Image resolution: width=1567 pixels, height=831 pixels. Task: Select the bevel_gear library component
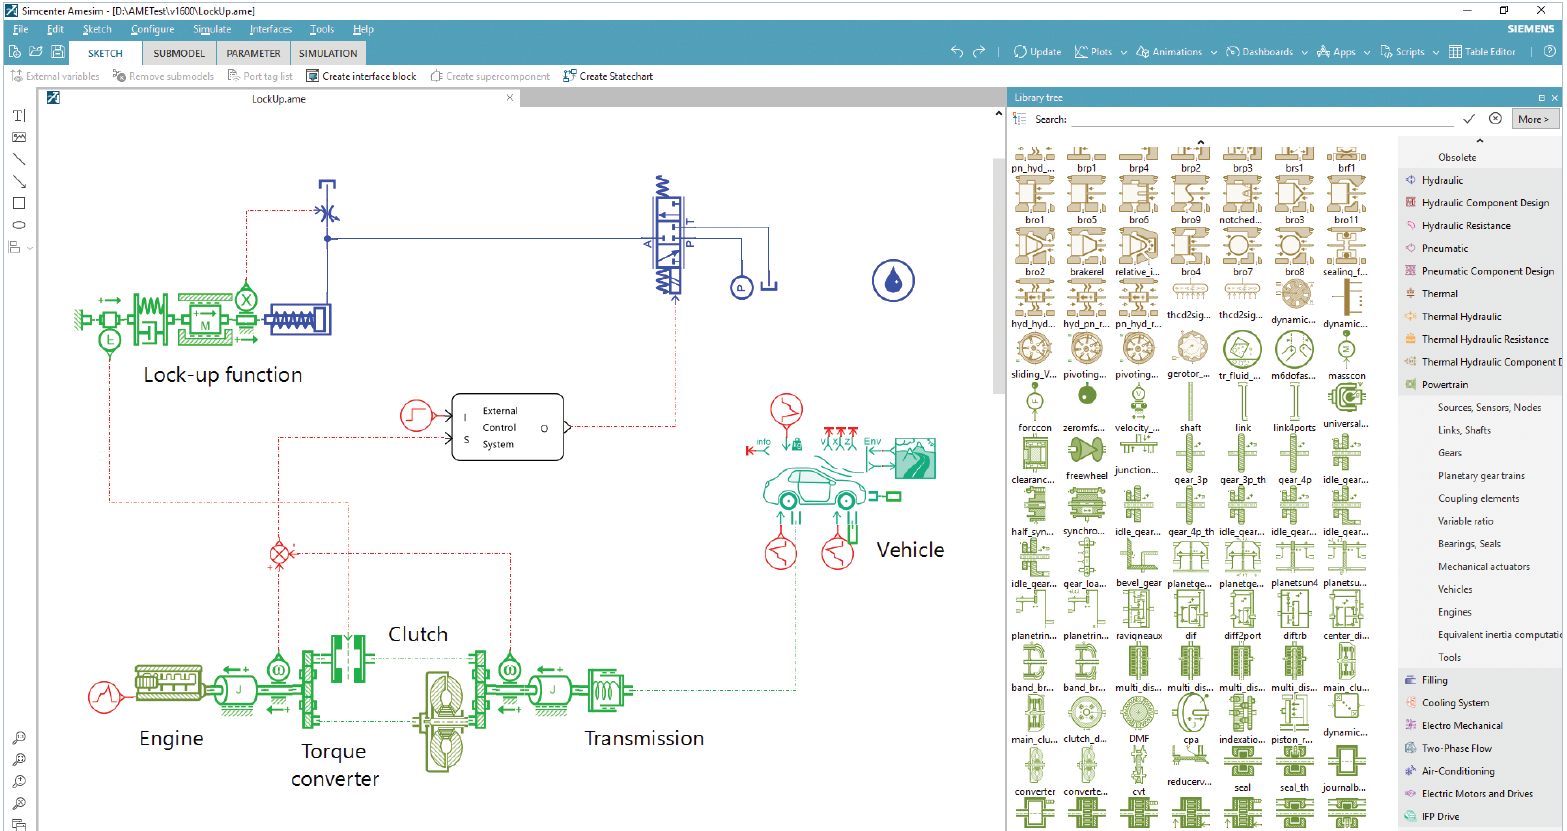pos(1138,564)
